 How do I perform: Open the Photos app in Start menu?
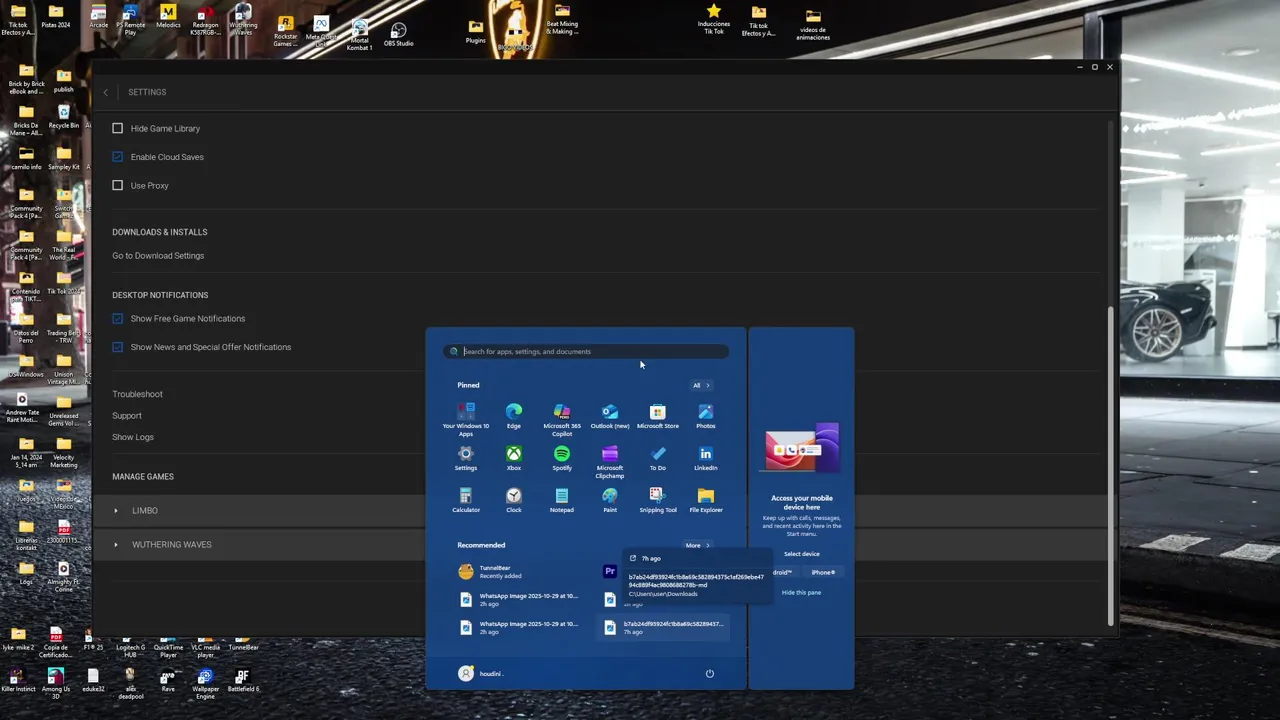(706, 416)
